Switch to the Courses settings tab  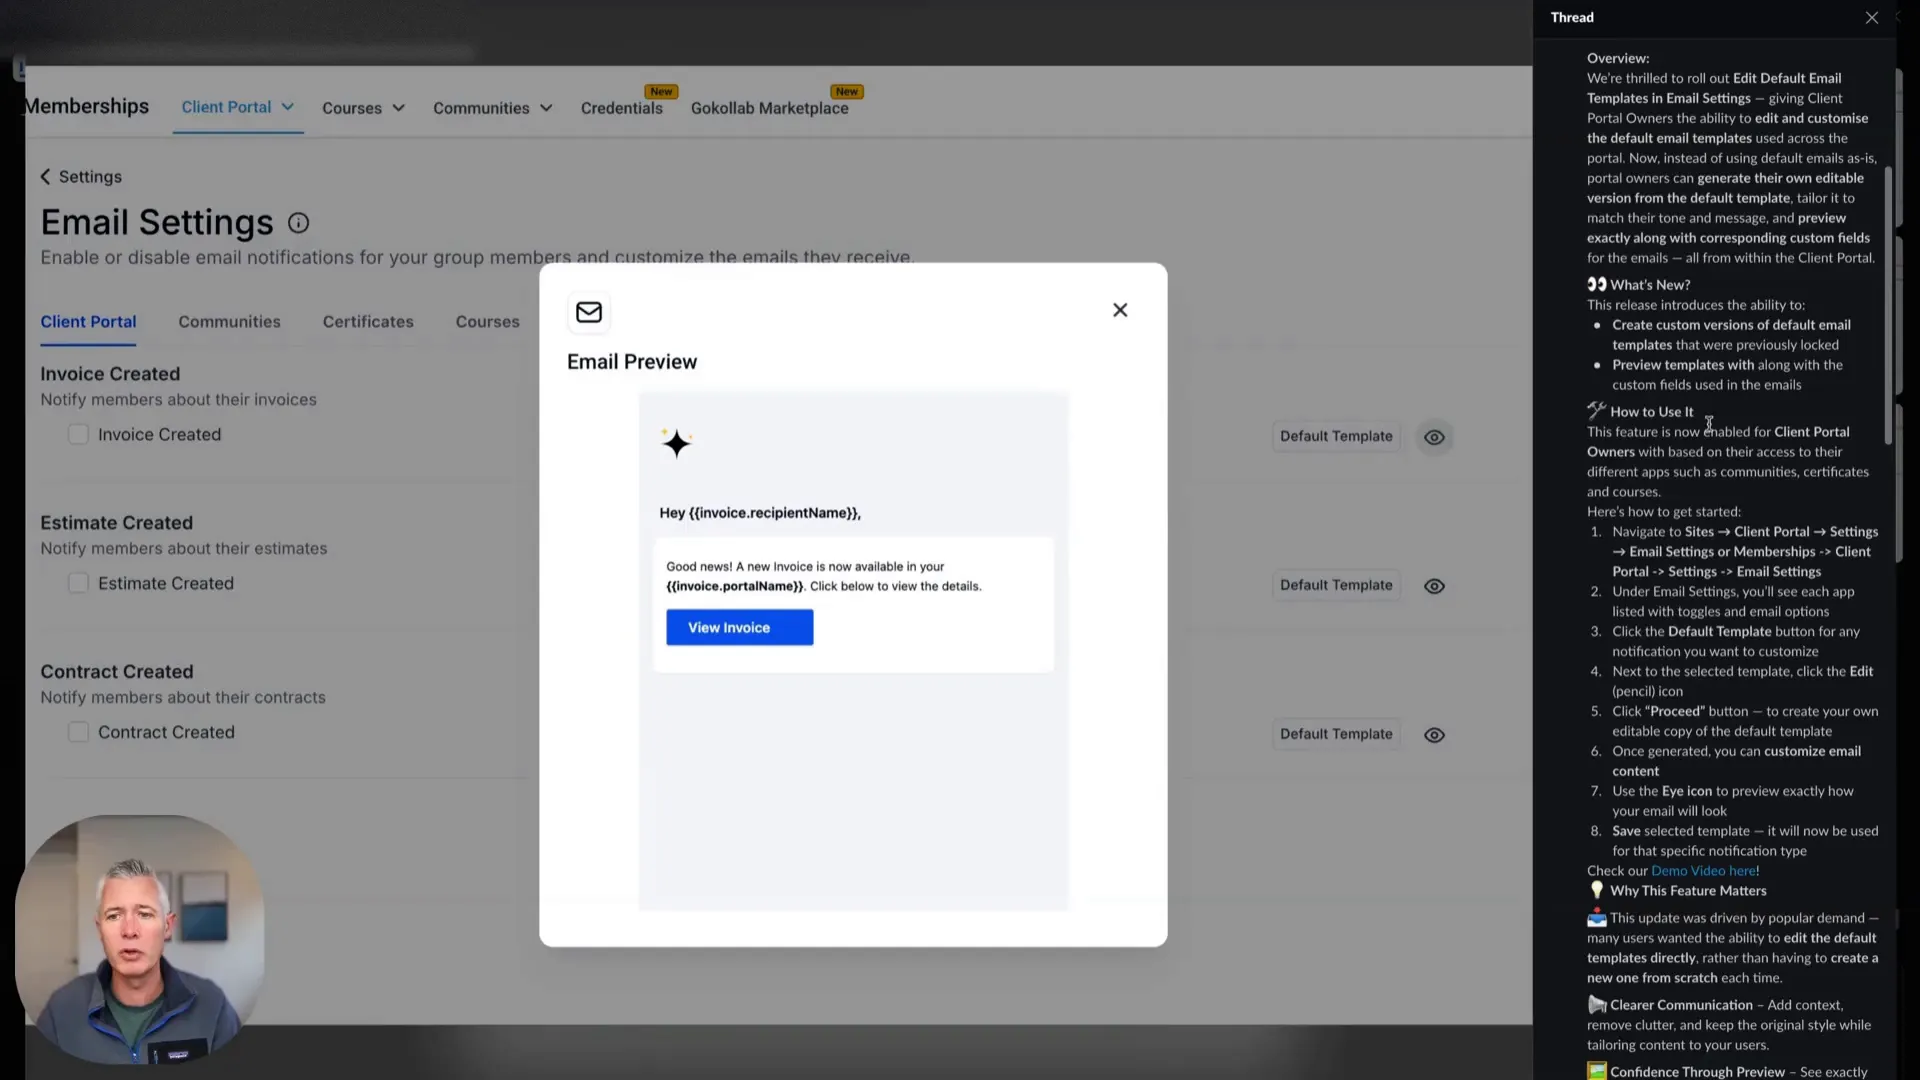pos(487,322)
